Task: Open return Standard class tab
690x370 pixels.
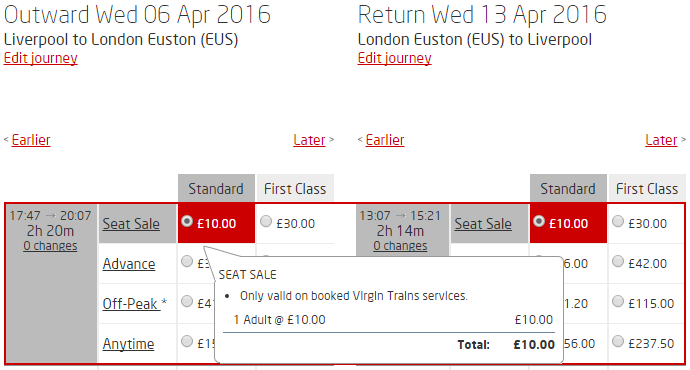Action: 568,188
